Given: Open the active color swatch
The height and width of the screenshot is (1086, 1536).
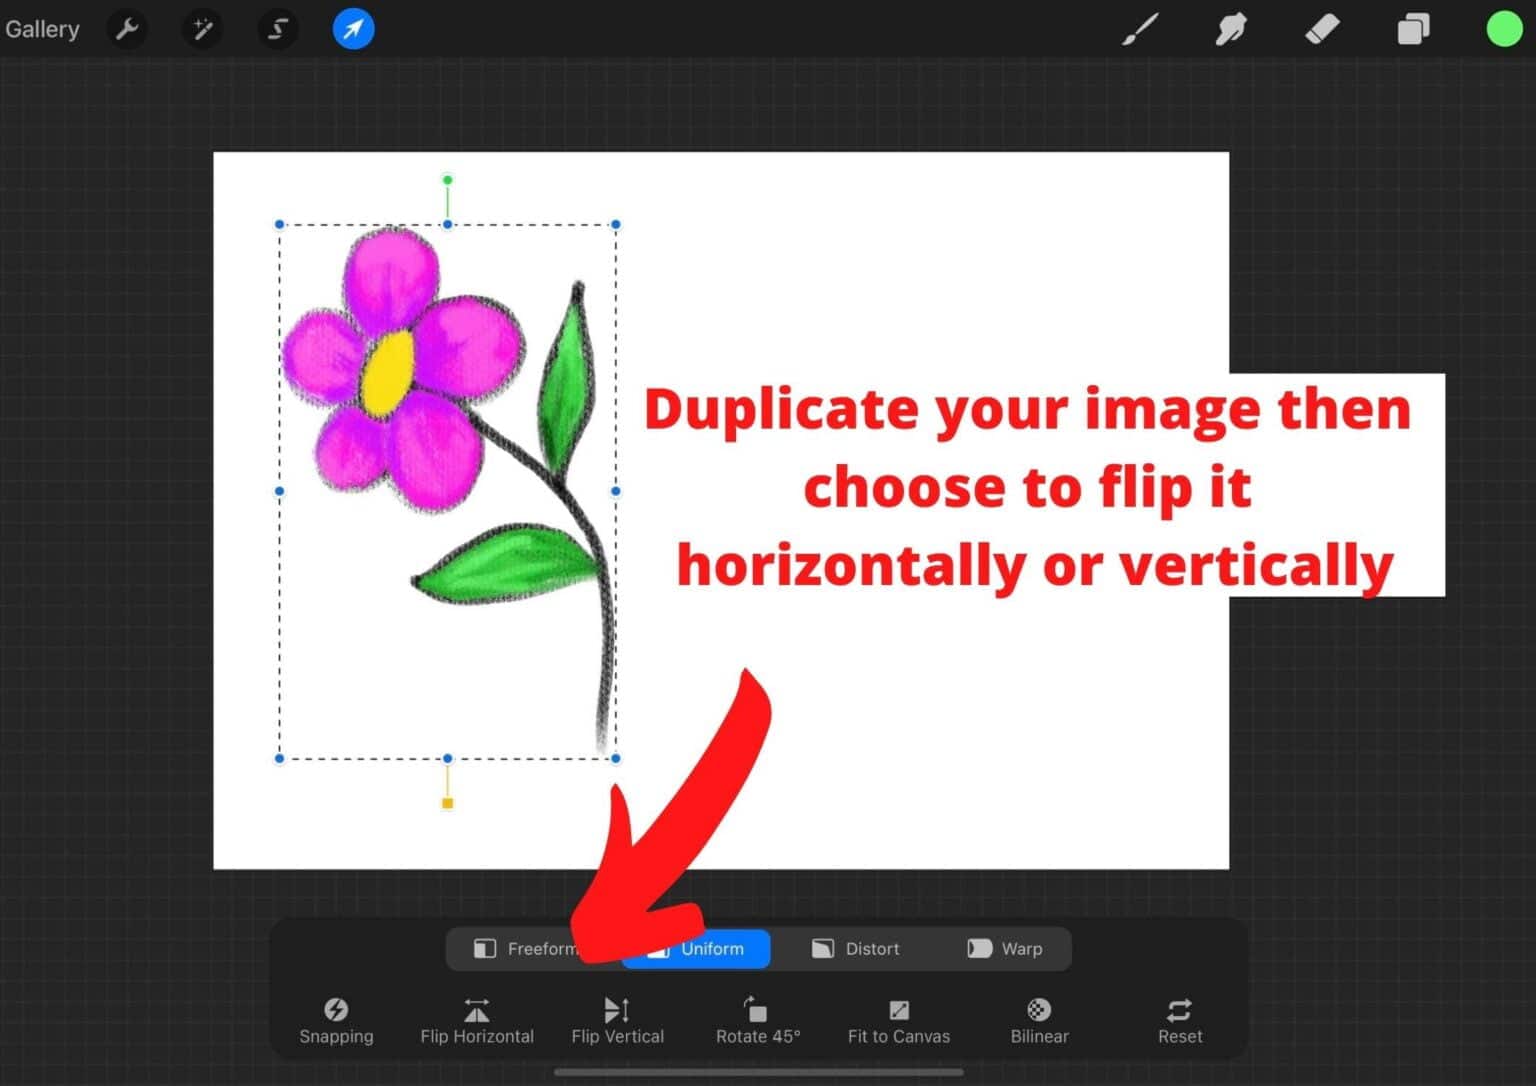Looking at the screenshot, I should tap(1503, 29).
